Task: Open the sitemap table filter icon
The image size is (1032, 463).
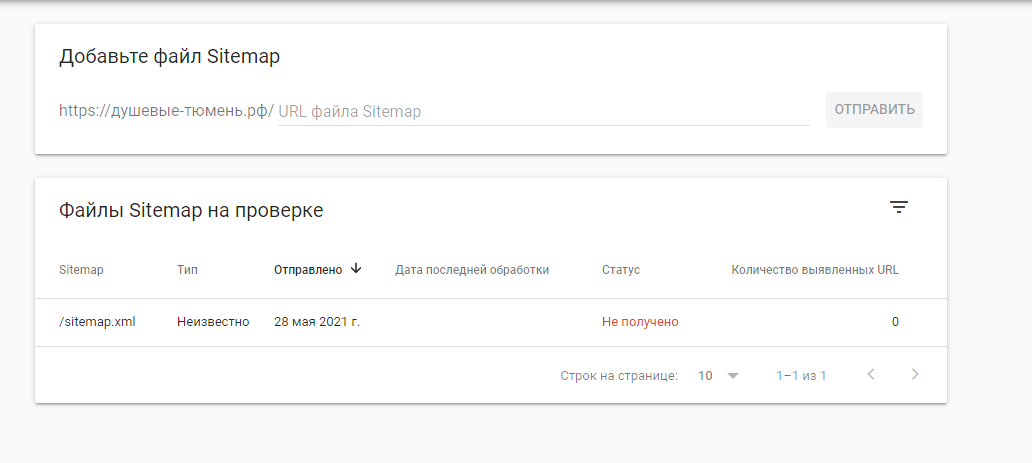Action: 899,207
